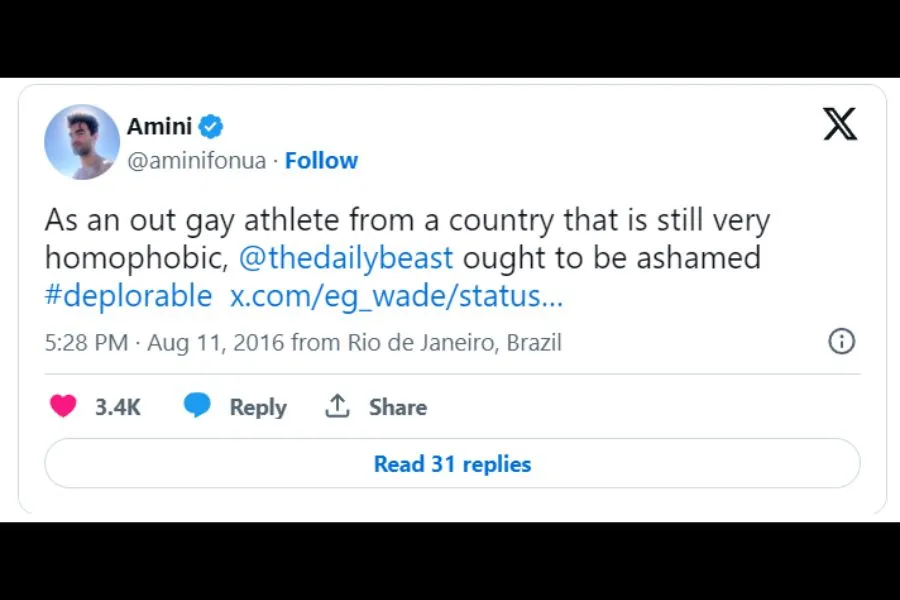The image size is (900, 600).
Task: Click the #deplorable hashtag
Action: [128, 296]
